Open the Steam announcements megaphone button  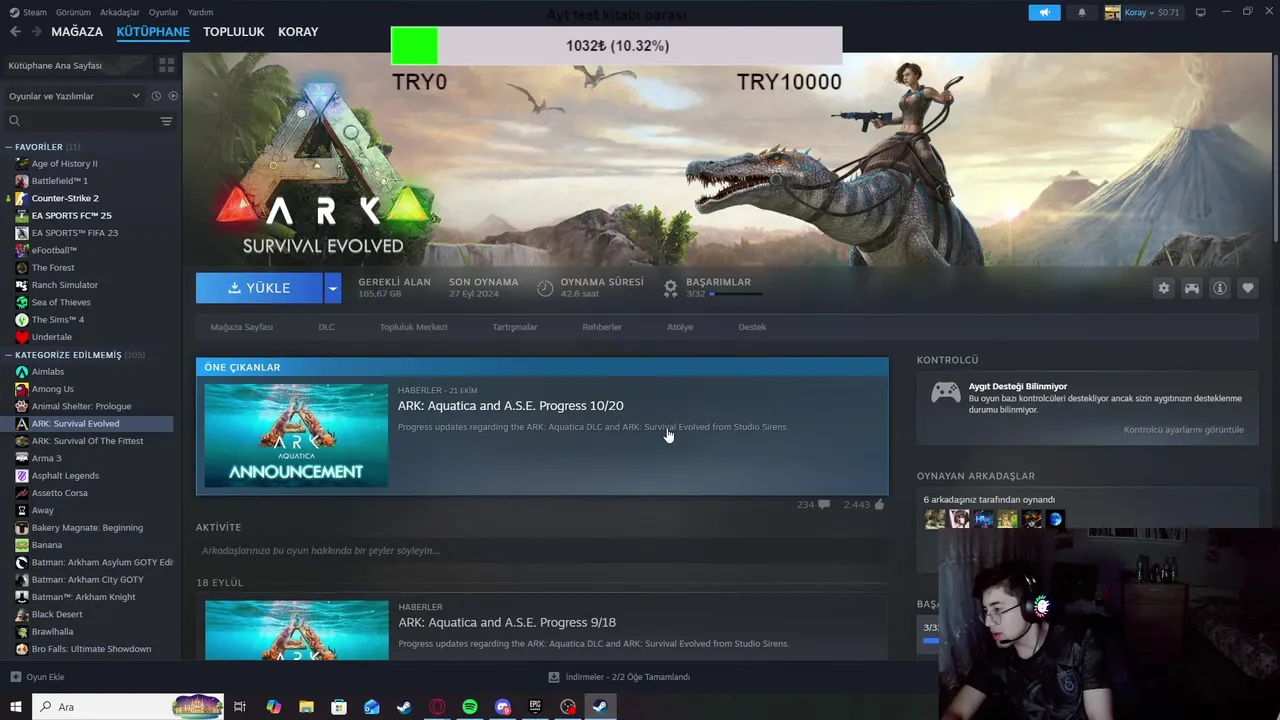point(1044,13)
